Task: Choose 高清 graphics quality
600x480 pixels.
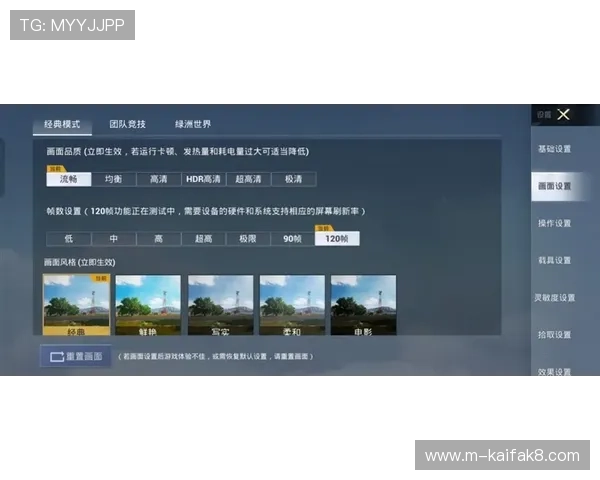Action: (158, 179)
